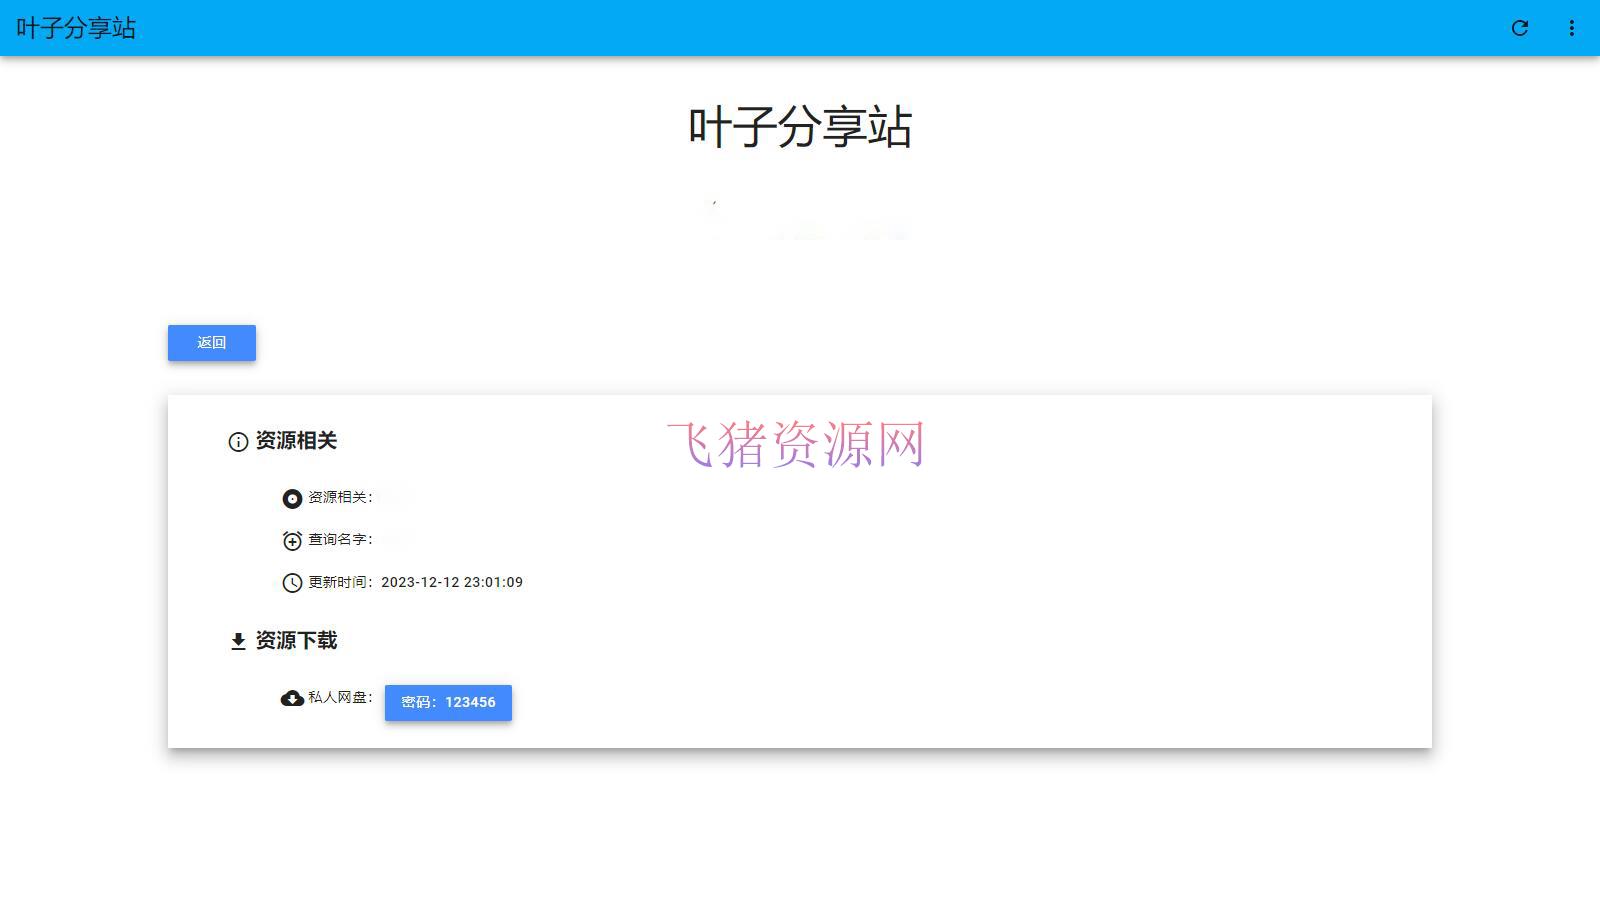
Task: Select the update time 2023-12-12 23:01:09
Action: point(452,582)
